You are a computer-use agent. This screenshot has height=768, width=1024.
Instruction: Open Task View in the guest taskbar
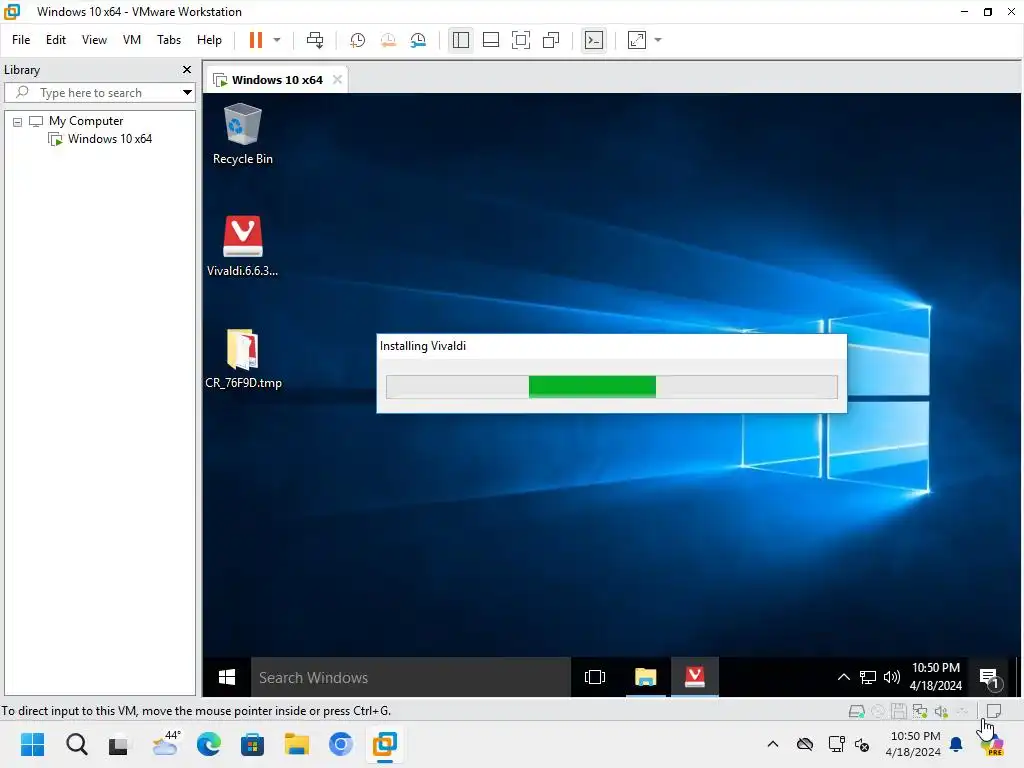point(594,677)
